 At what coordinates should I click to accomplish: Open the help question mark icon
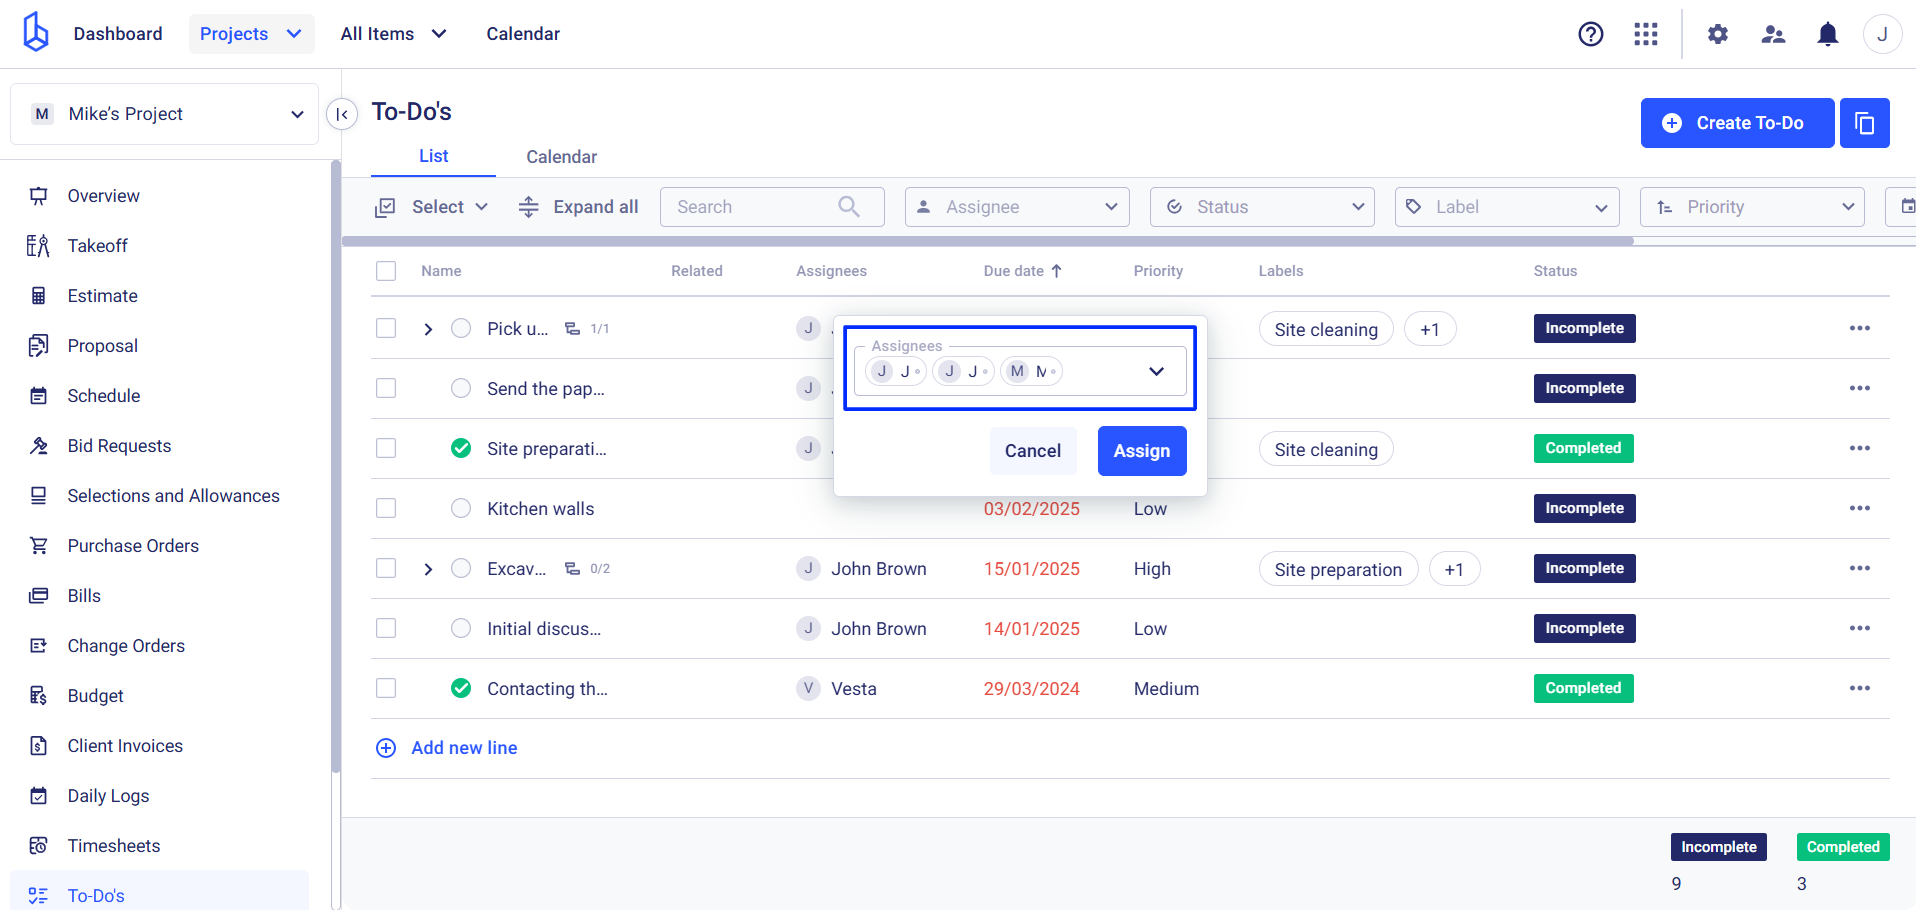(x=1590, y=34)
